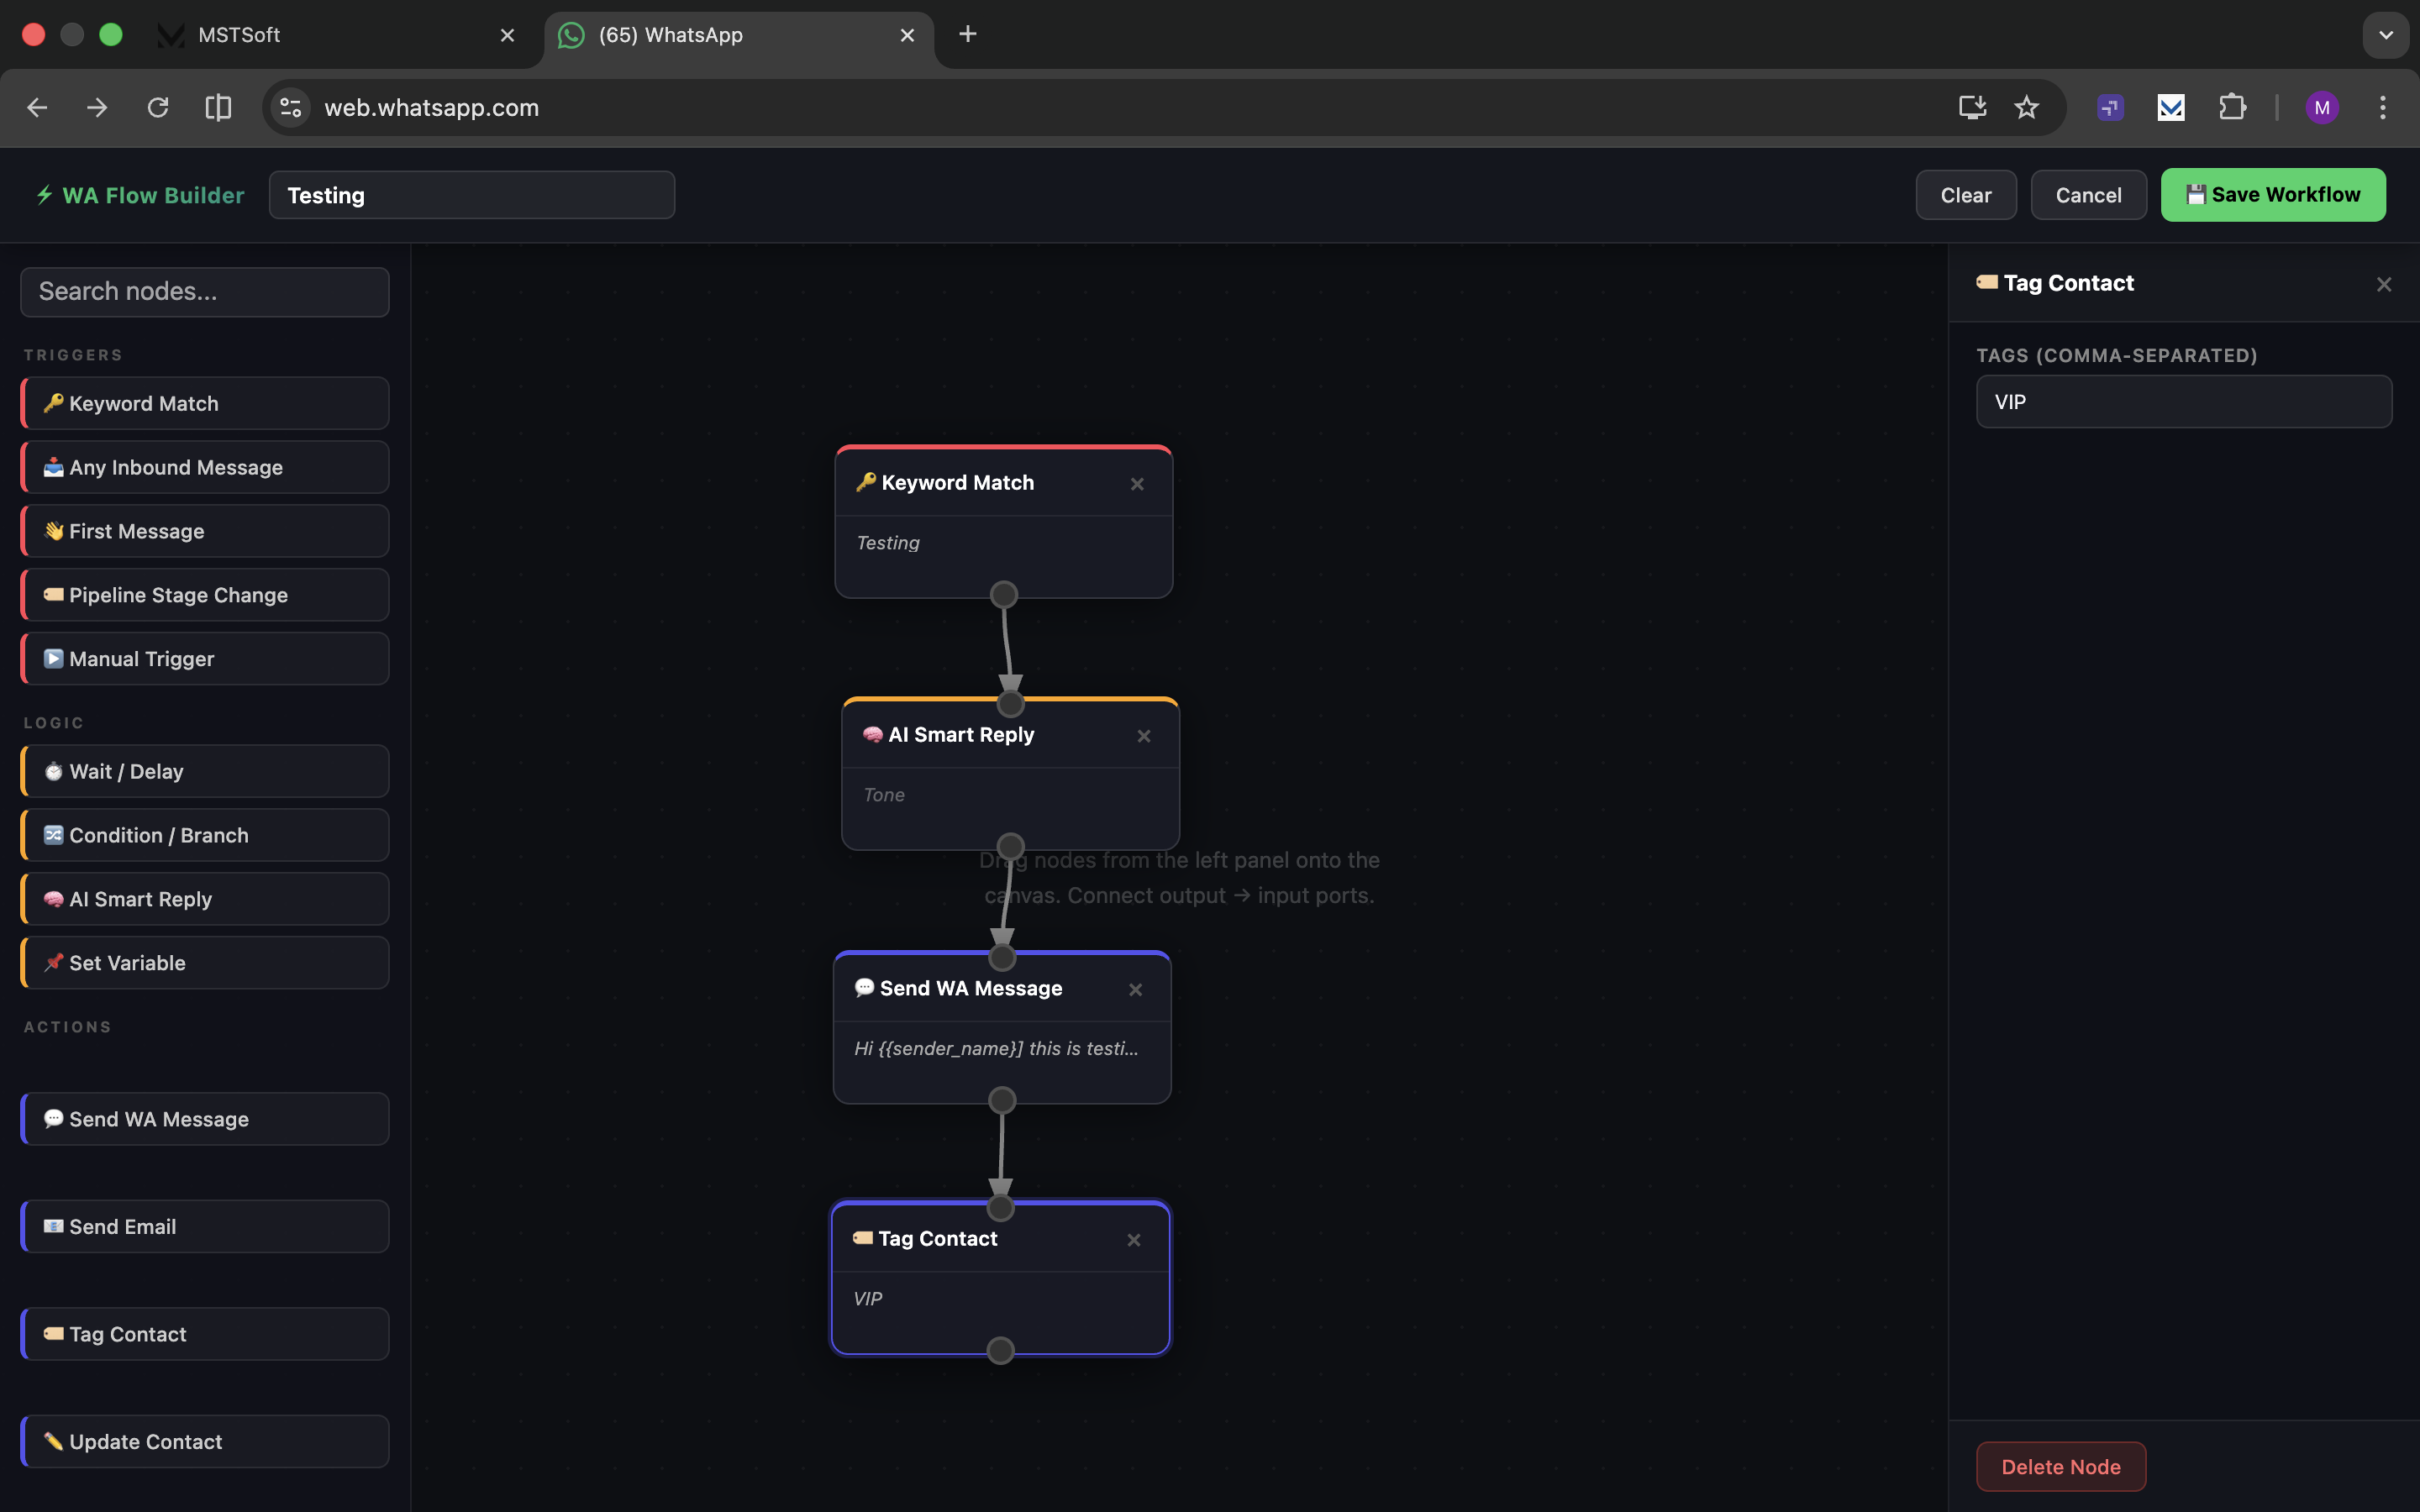The height and width of the screenshot is (1512, 2420).
Task: Click the Set Variable logic item
Action: (x=205, y=963)
